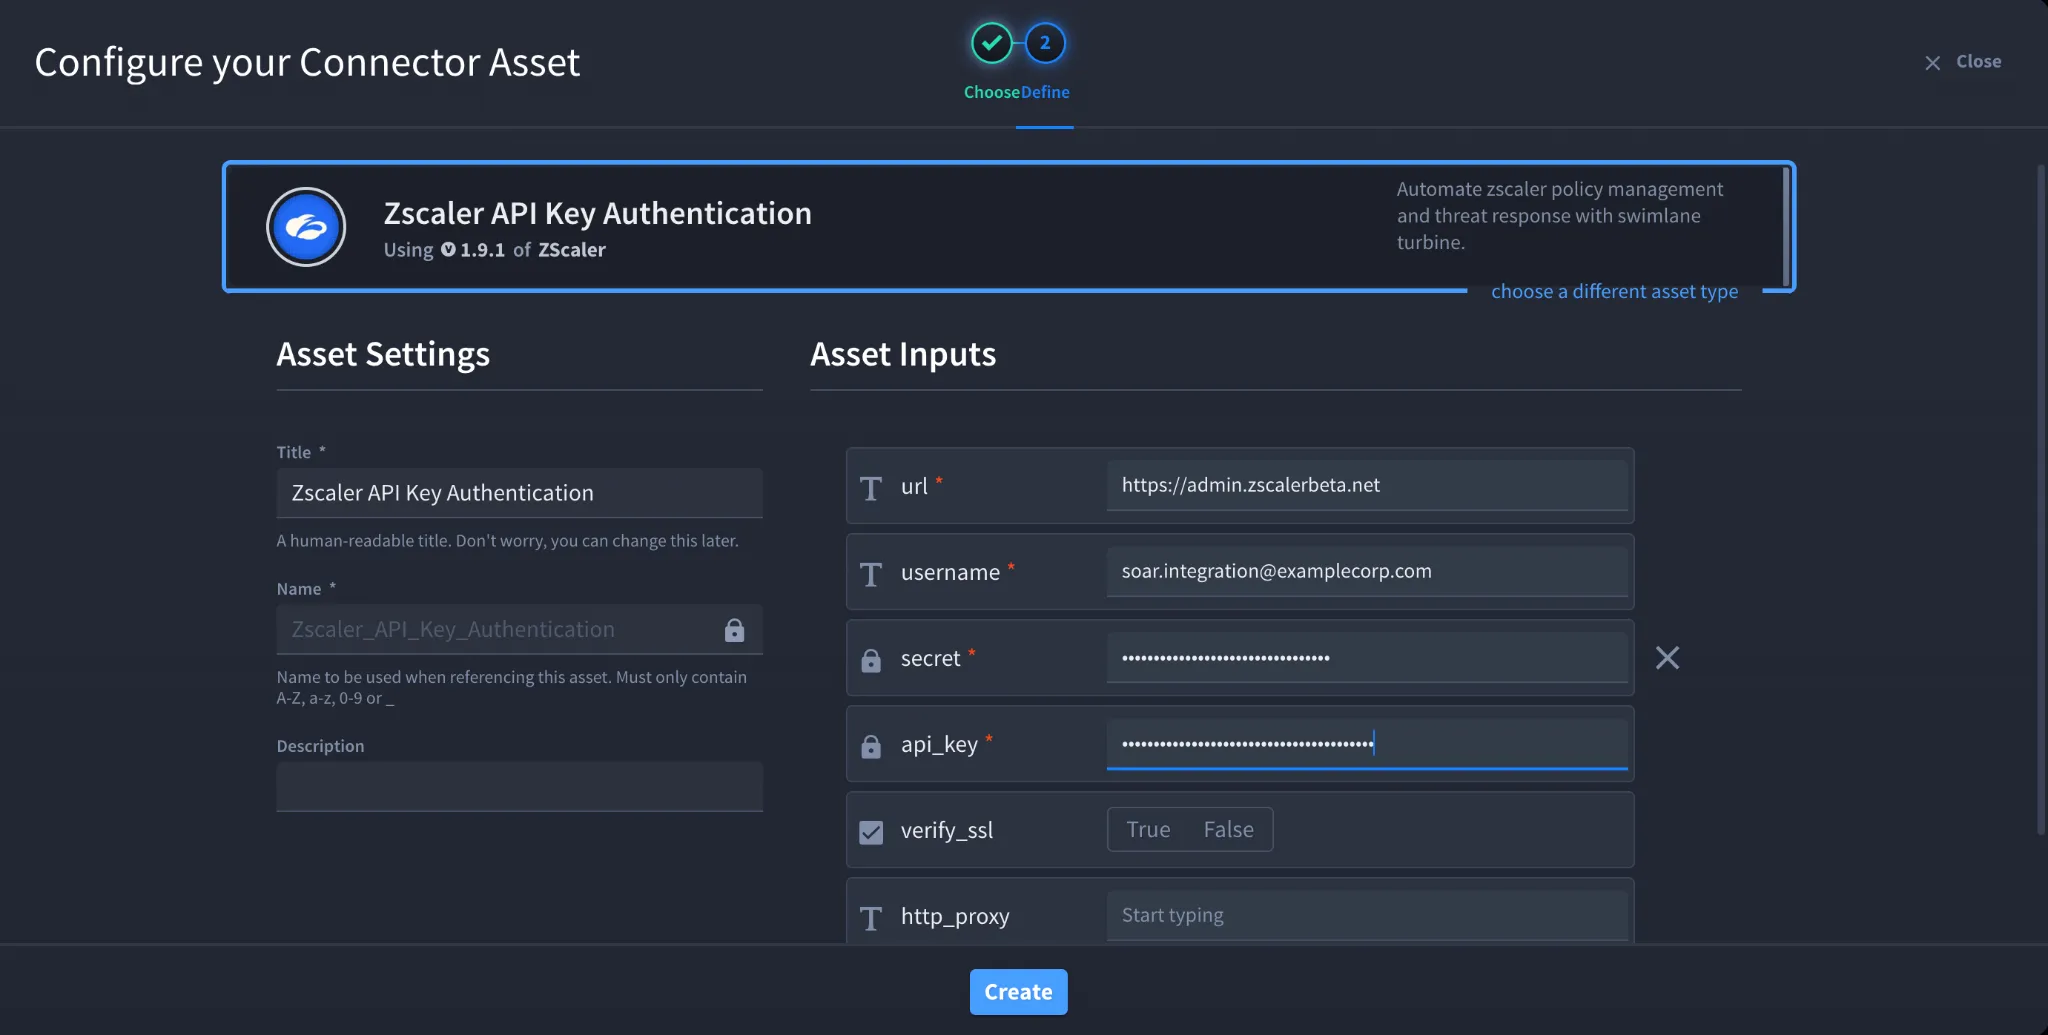Click the text type icon beside url
This screenshot has width=2048, height=1035.
pyautogui.click(x=871, y=488)
